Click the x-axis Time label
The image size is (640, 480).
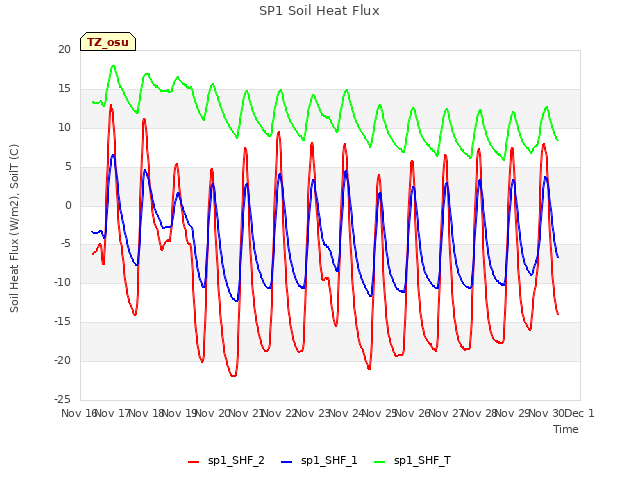pos(566,429)
